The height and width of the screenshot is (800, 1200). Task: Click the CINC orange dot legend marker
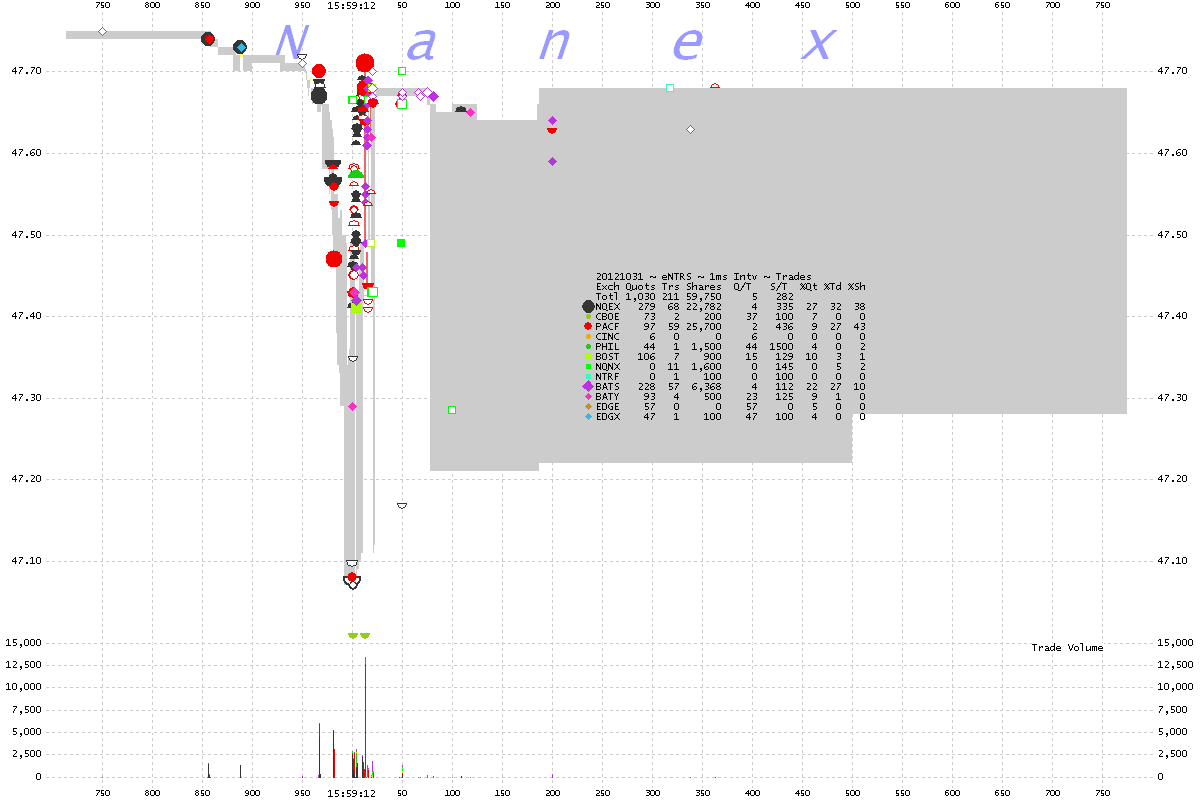pyautogui.click(x=588, y=336)
